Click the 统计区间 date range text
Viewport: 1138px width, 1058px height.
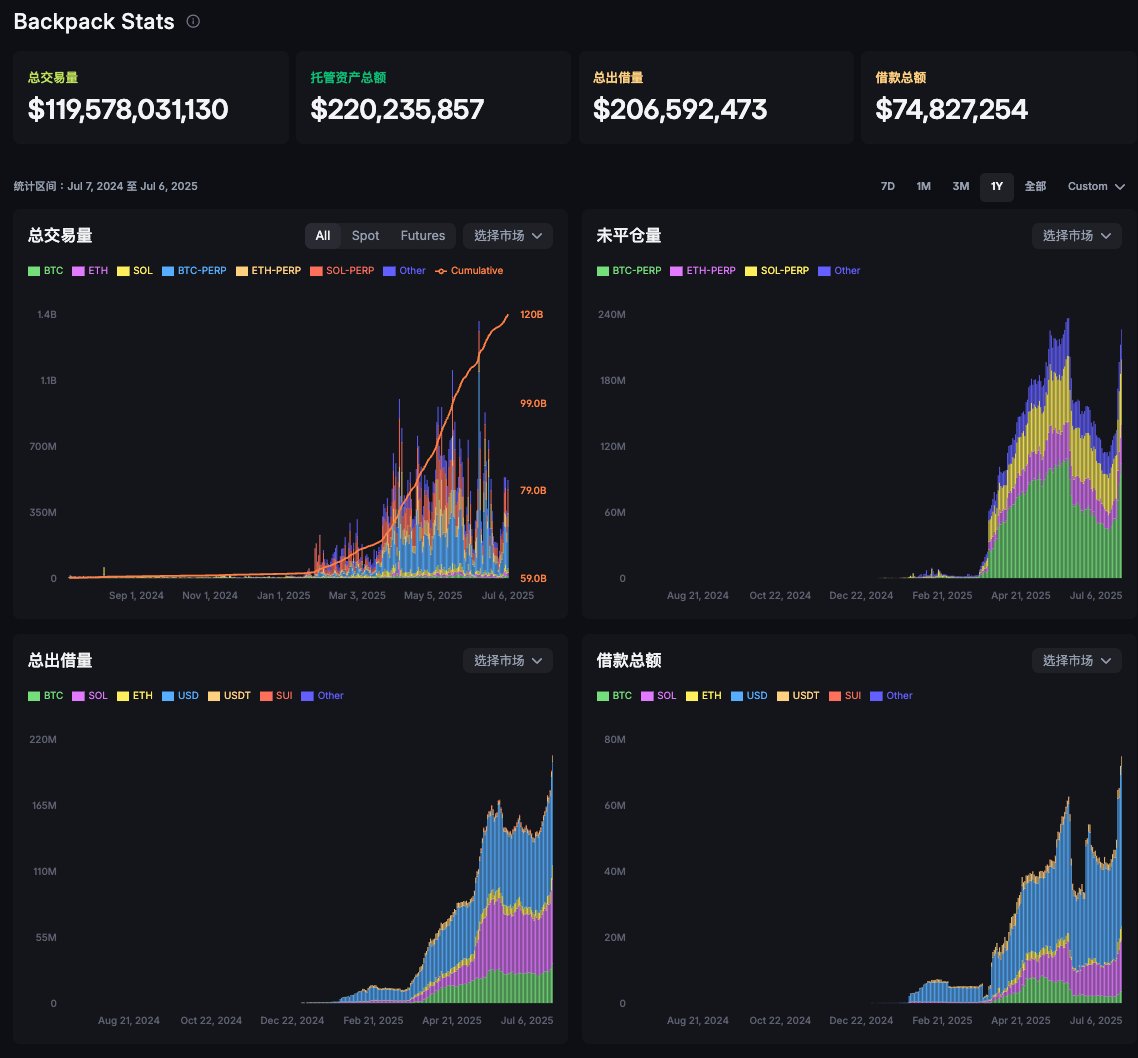(105, 186)
